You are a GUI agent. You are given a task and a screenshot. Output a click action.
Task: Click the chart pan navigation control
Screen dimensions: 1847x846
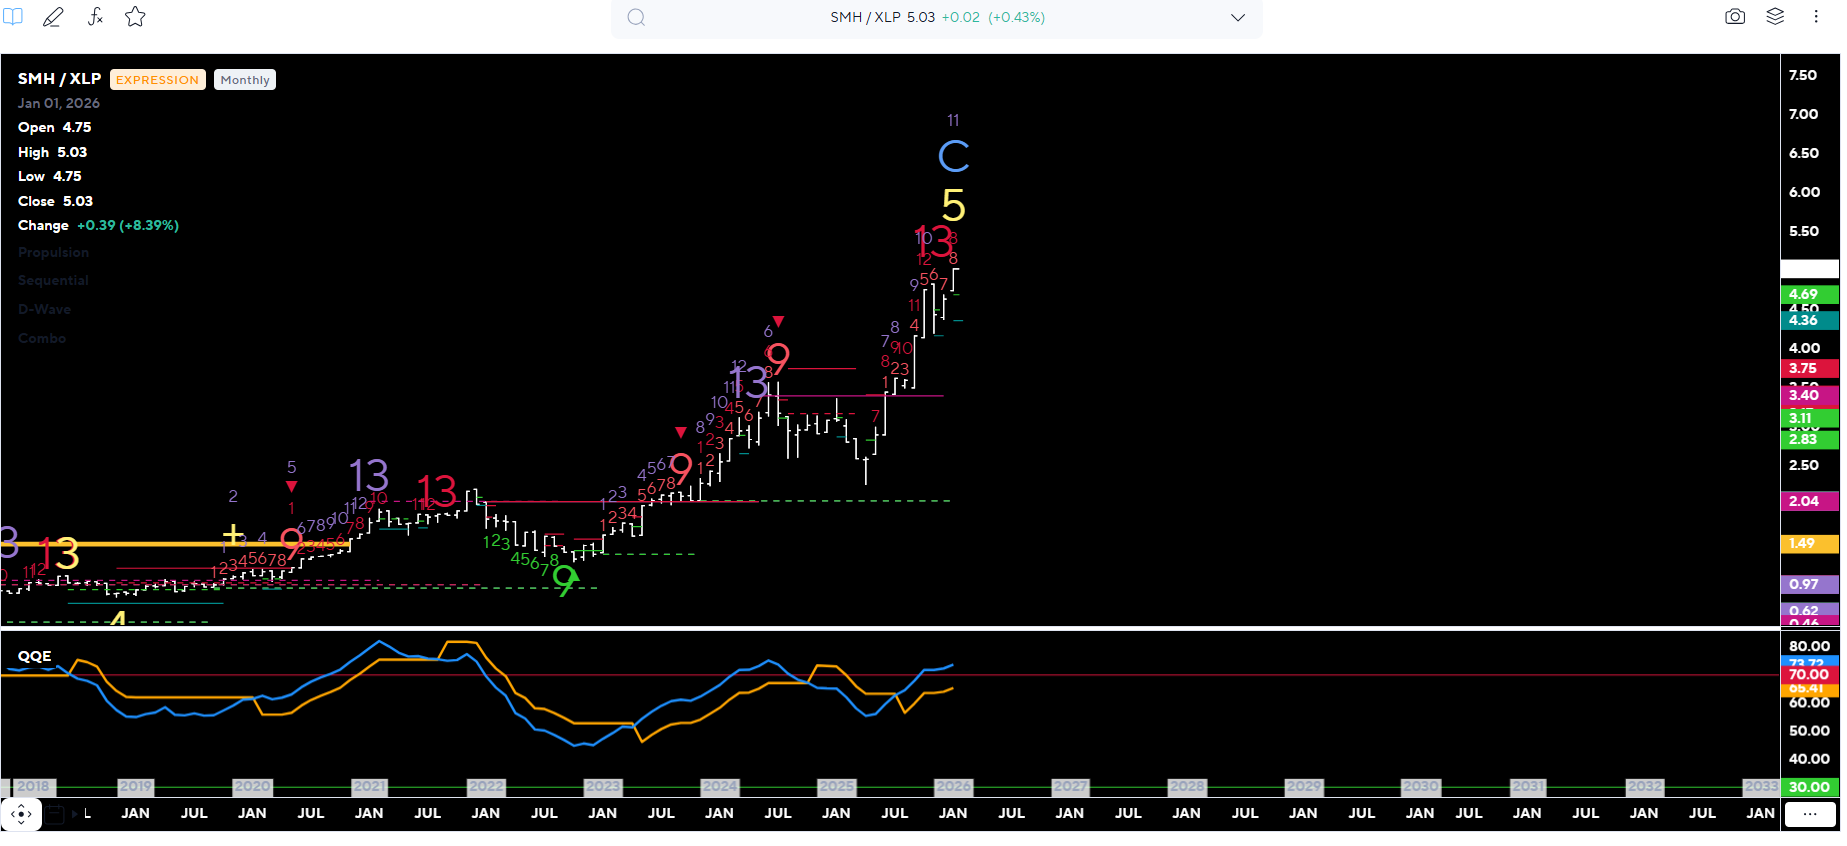click(x=21, y=814)
